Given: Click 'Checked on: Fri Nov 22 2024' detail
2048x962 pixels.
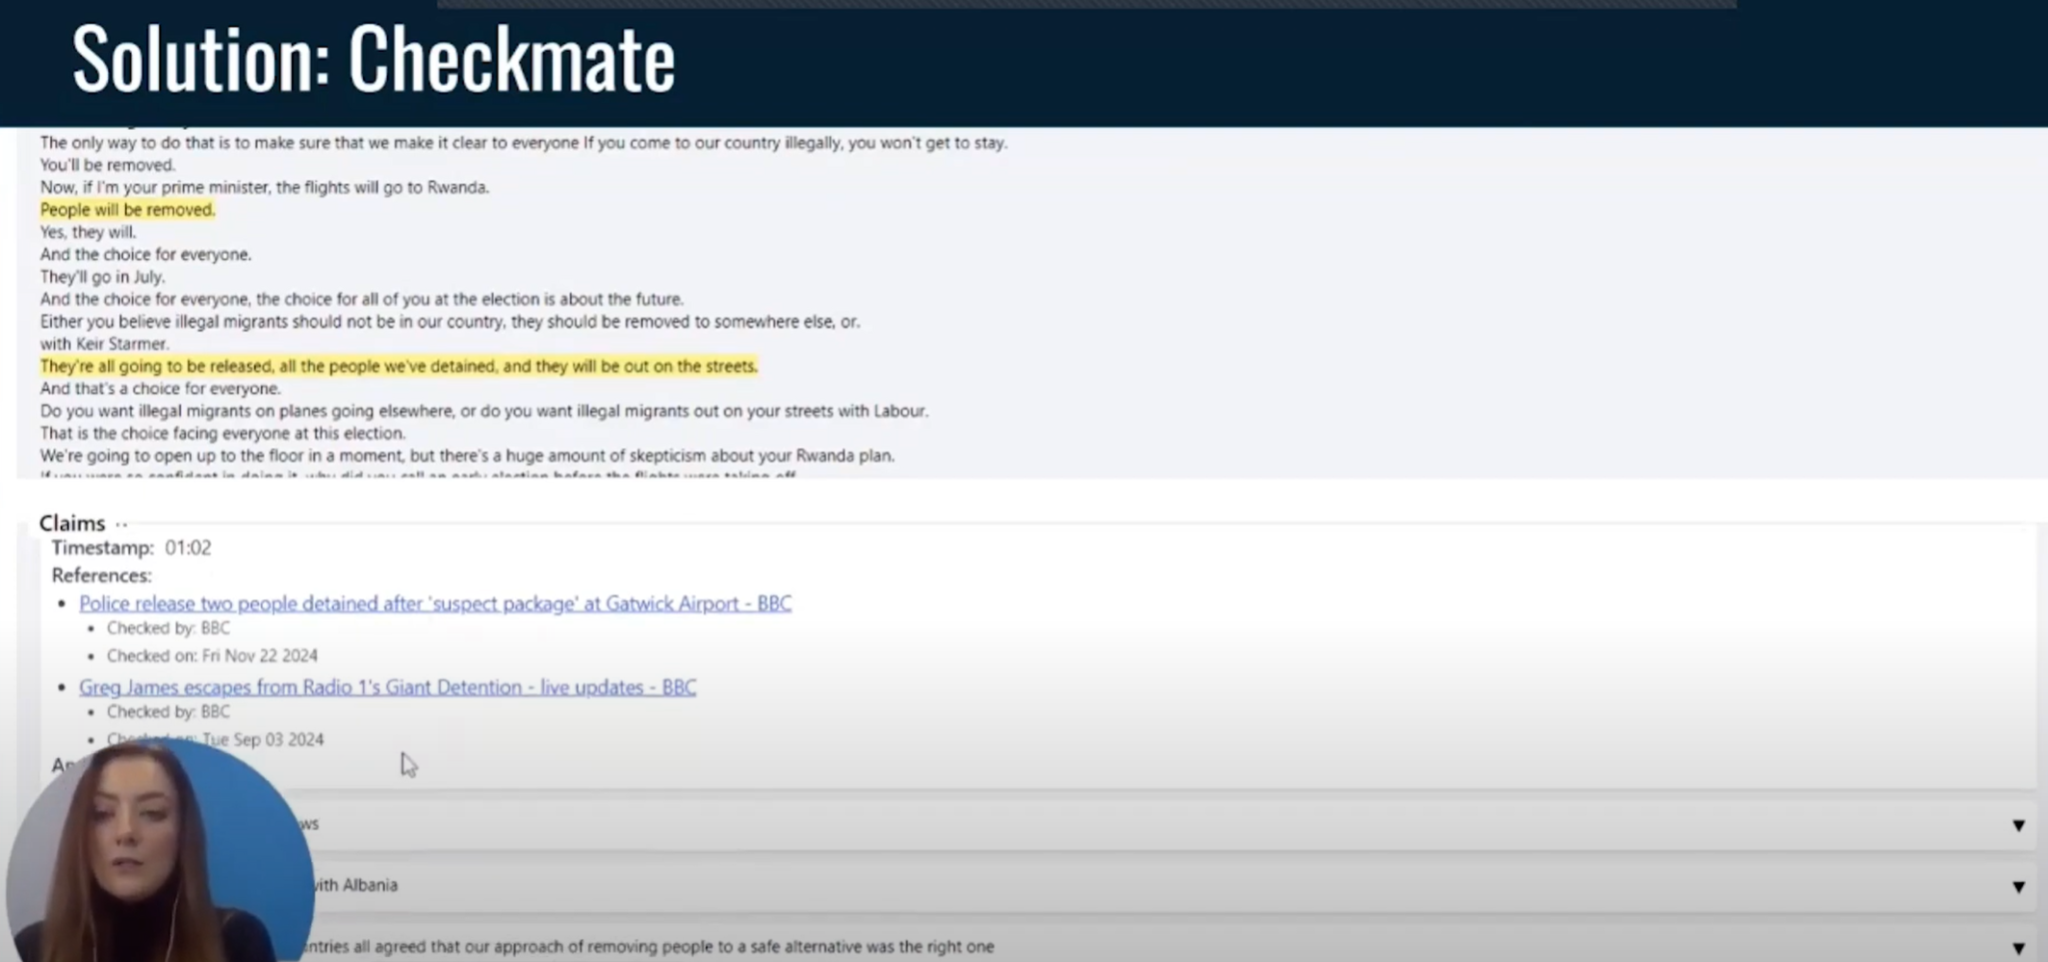Looking at the screenshot, I should 212,656.
